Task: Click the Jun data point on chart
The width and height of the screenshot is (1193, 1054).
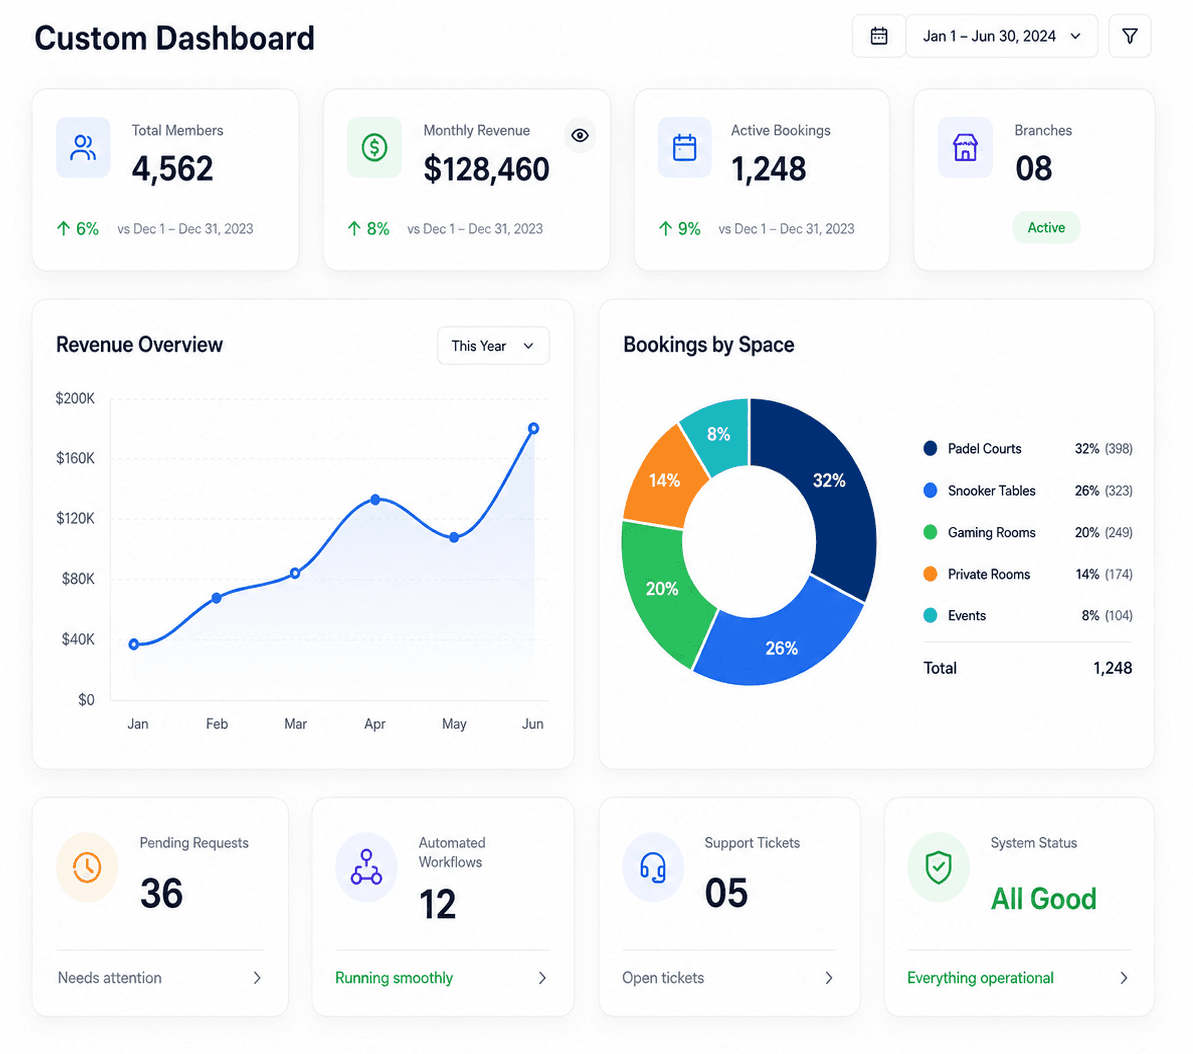Action: click(533, 428)
